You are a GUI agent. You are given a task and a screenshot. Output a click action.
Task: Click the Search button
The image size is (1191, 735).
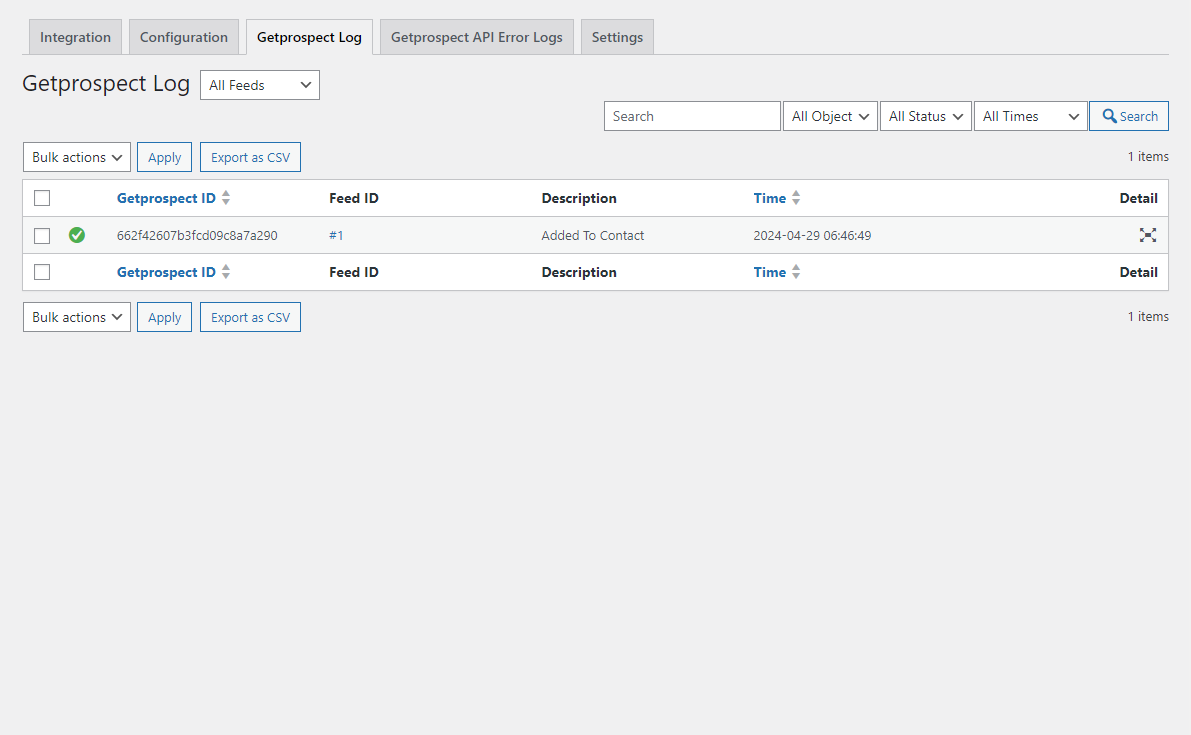tap(1129, 116)
